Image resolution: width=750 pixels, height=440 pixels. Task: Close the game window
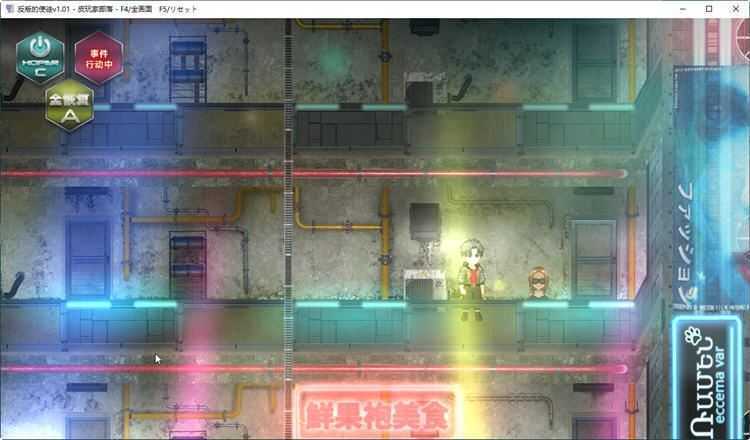click(736, 8)
